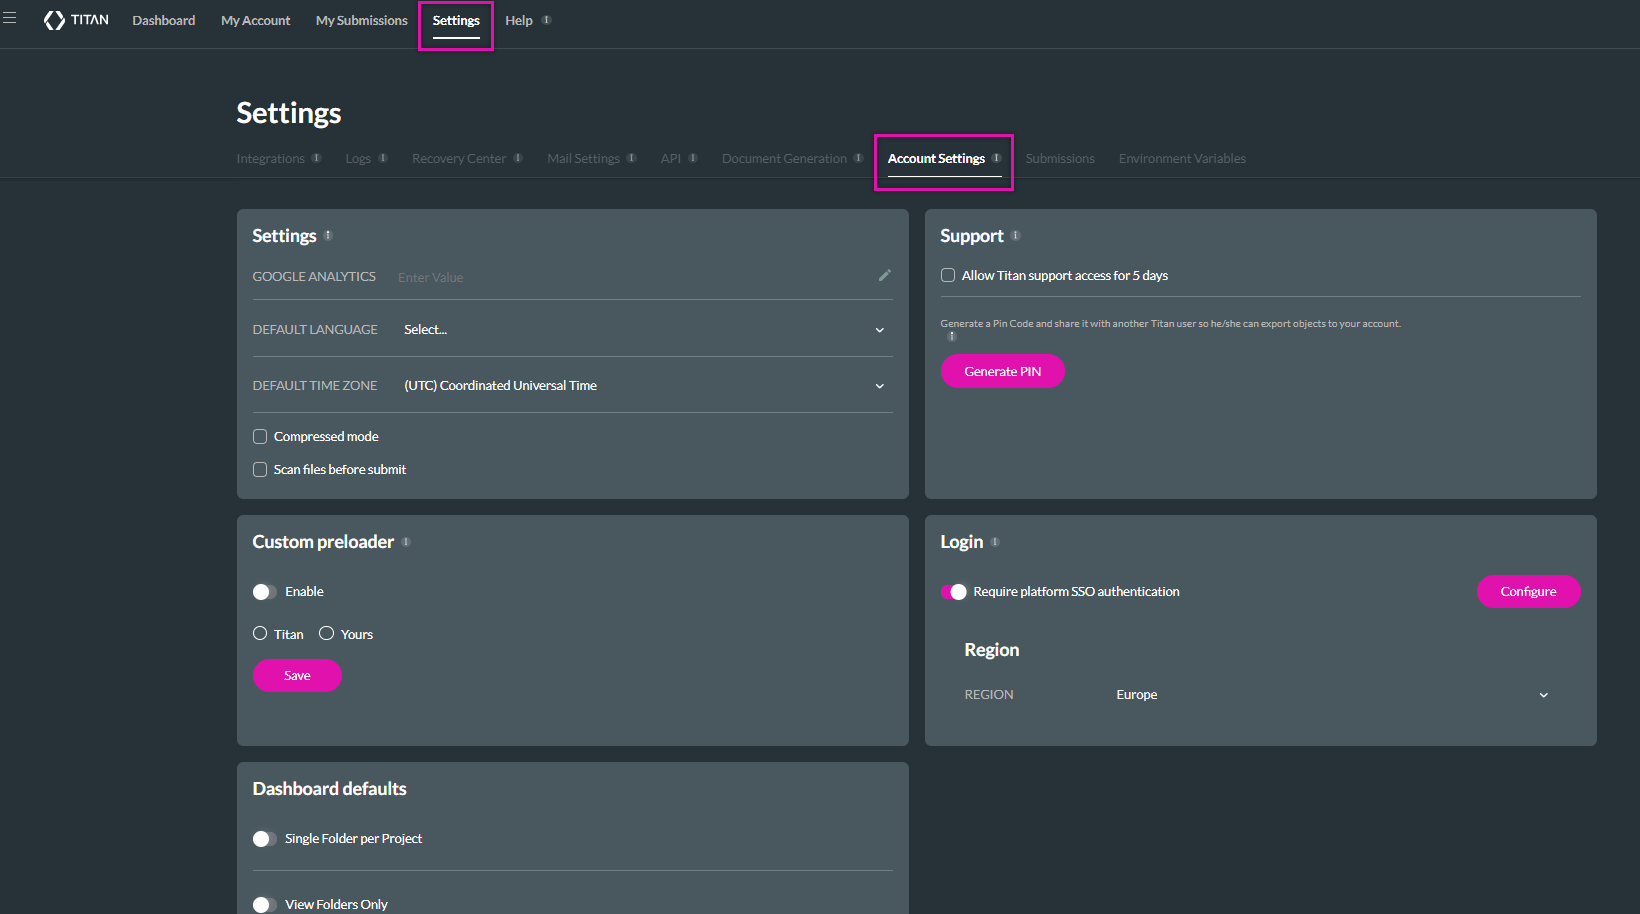Click the Titan logo
Screen dimensions: 1640x914
(x=76, y=20)
